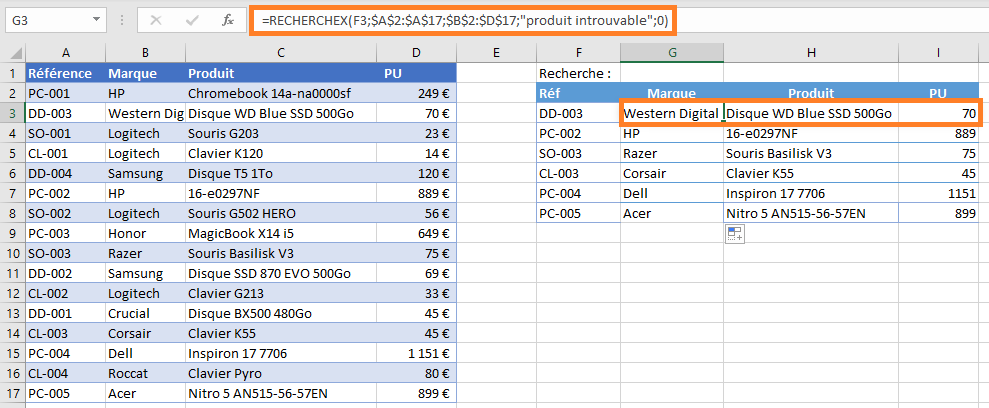
Task: Select cell Disque BX500 480Go
Action: 281,314
